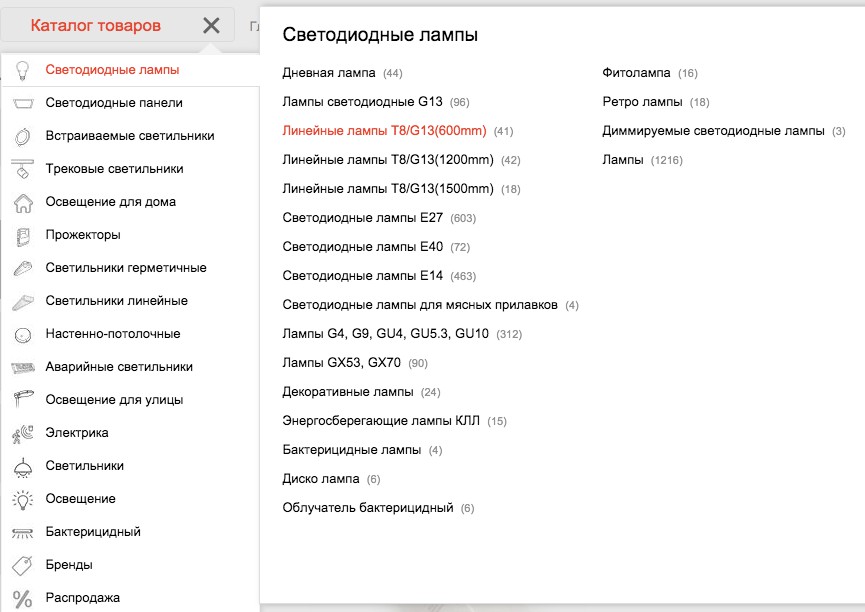Click the price tag icon beside Бренды
Image resolution: width=865 pixels, height=612 pixels.
pos(23,565)
